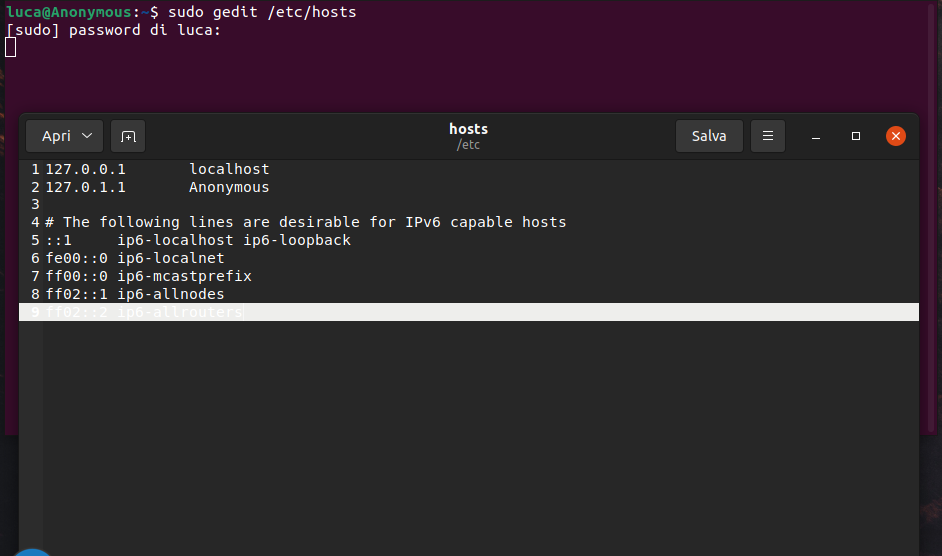The image size is (942, 556).
Task: Focus the terminal password prompt line
Action: click(x=113, y=30)
